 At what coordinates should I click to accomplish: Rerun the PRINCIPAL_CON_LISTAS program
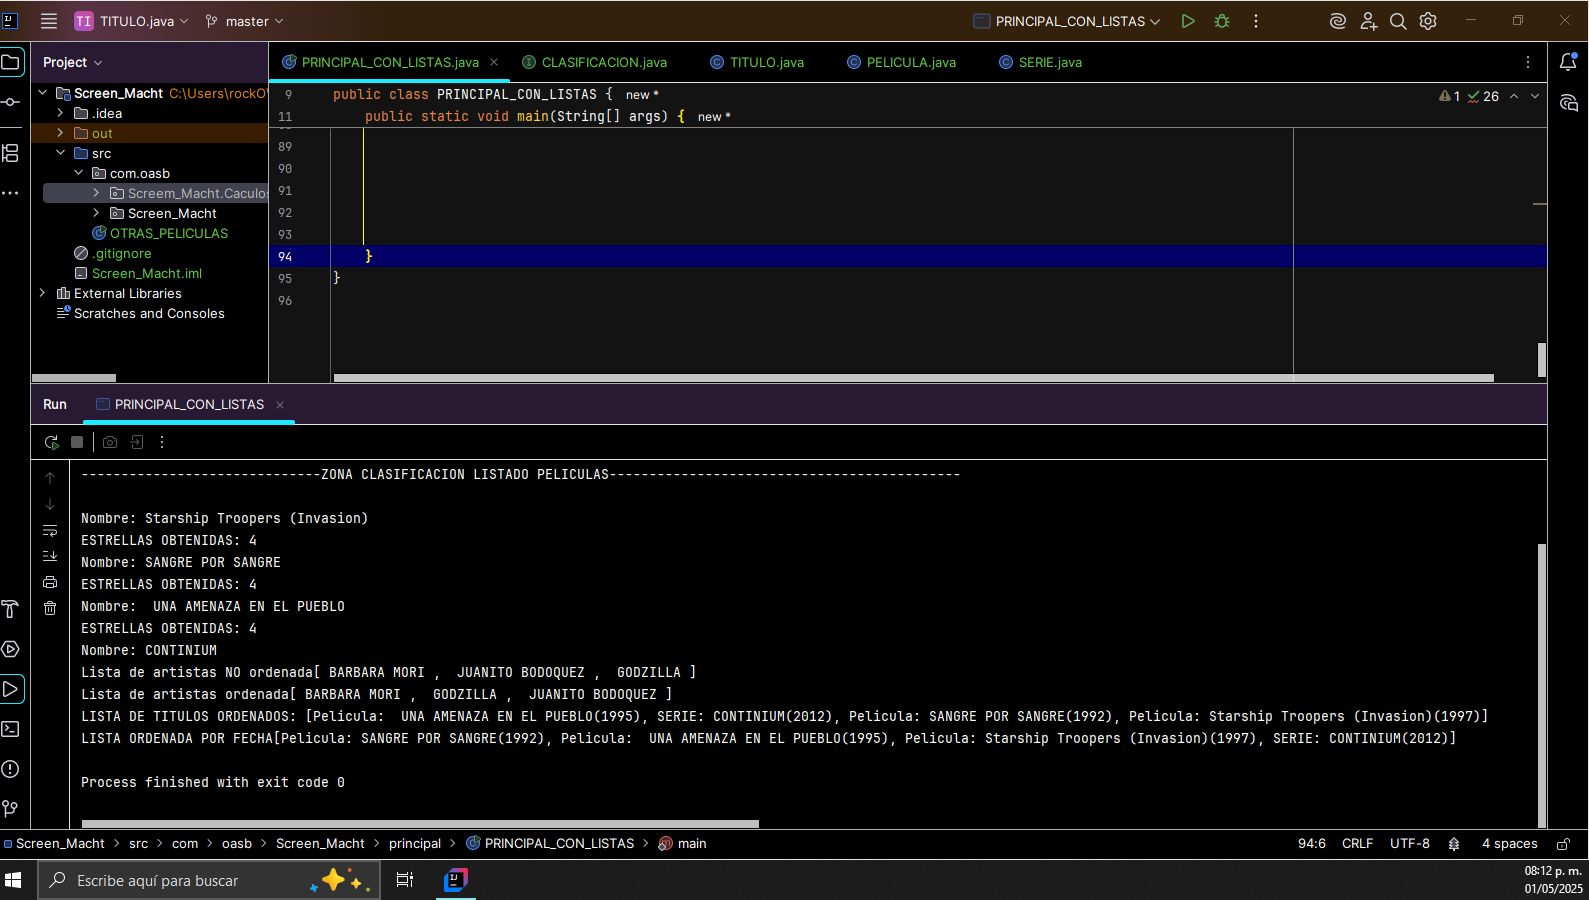point(51,442)
